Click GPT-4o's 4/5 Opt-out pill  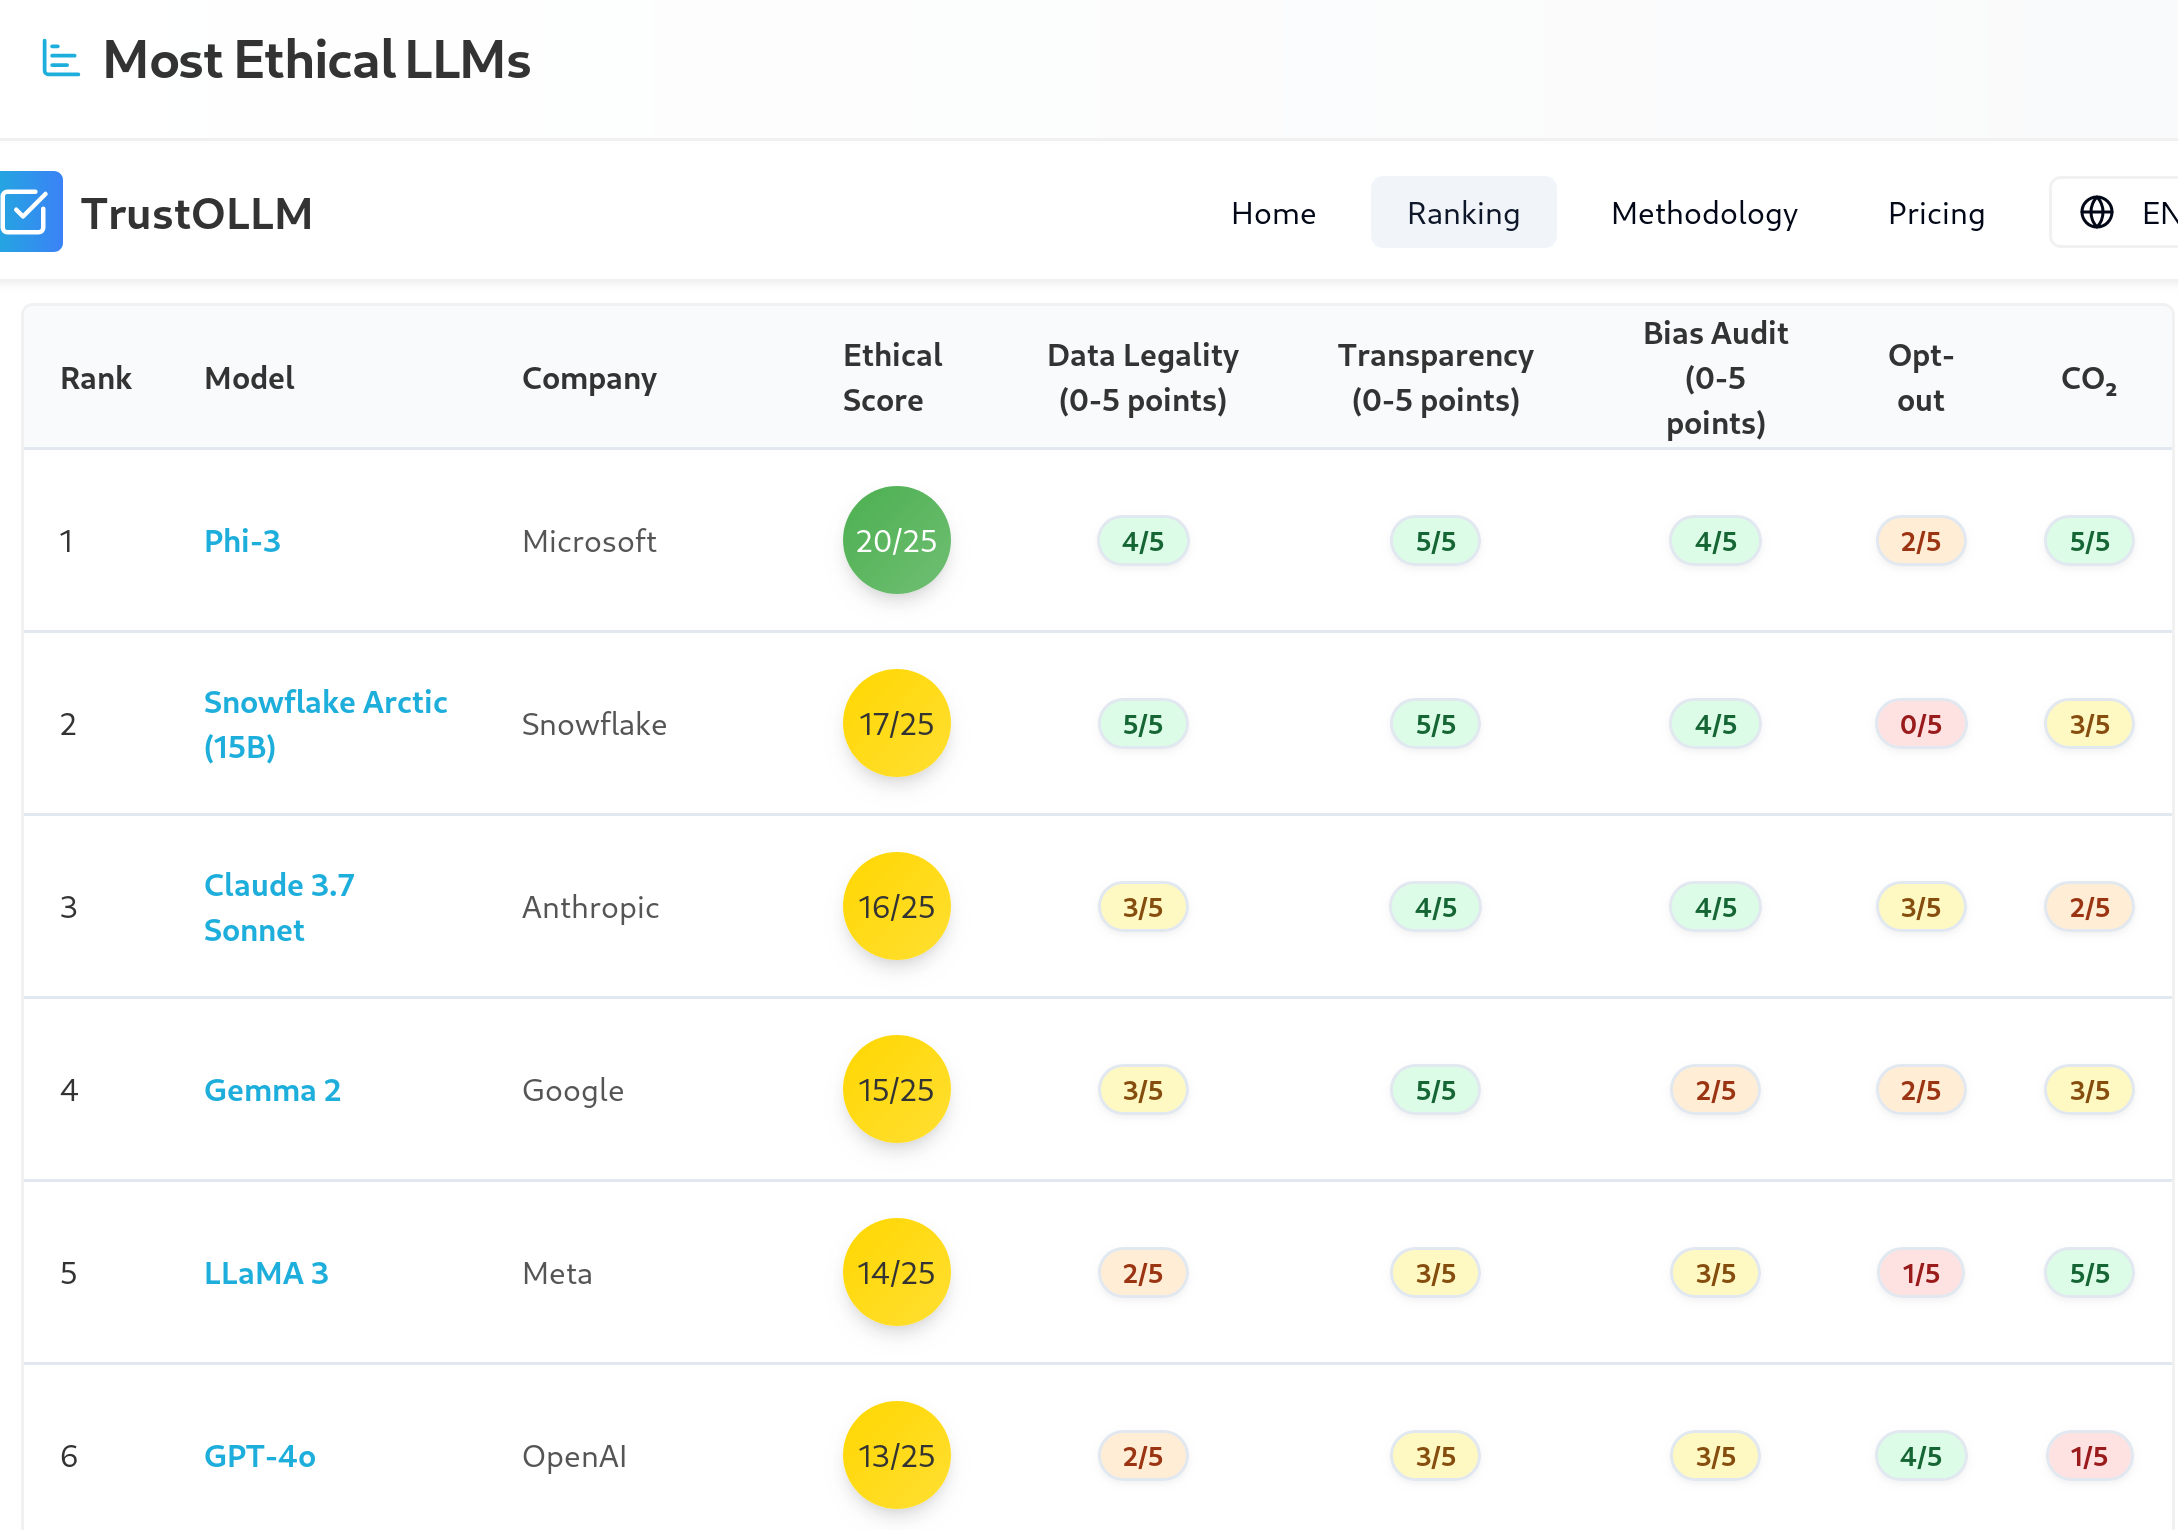pyautogui.click(x=1920, y=1456)
